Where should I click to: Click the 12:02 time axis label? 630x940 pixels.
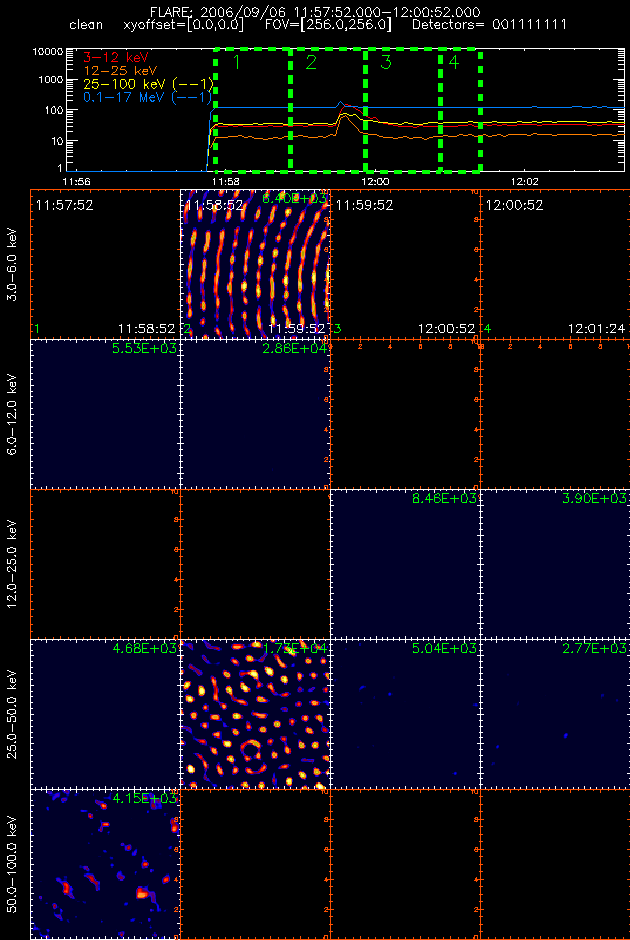pyautogui.click(x=525, y=180)
